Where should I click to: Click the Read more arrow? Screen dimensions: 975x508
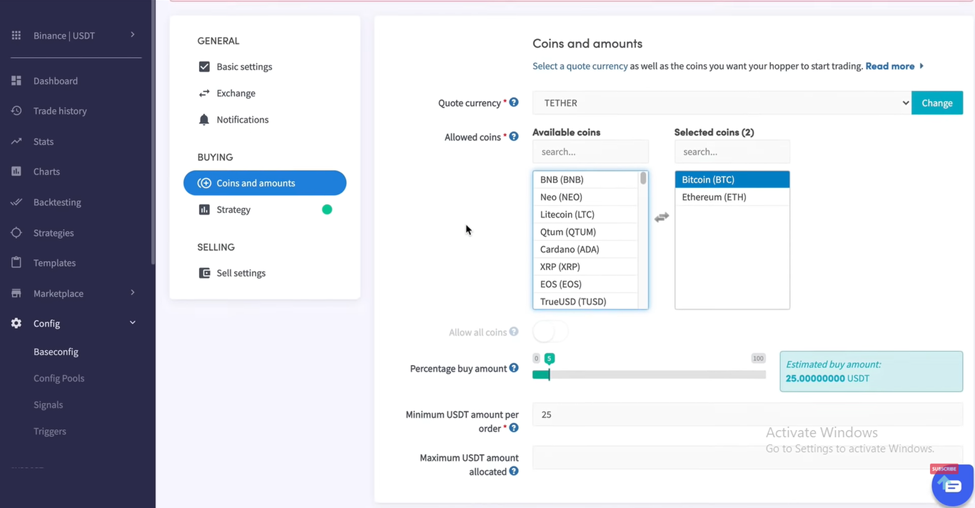pyautogui.click(x=922, y=66)
